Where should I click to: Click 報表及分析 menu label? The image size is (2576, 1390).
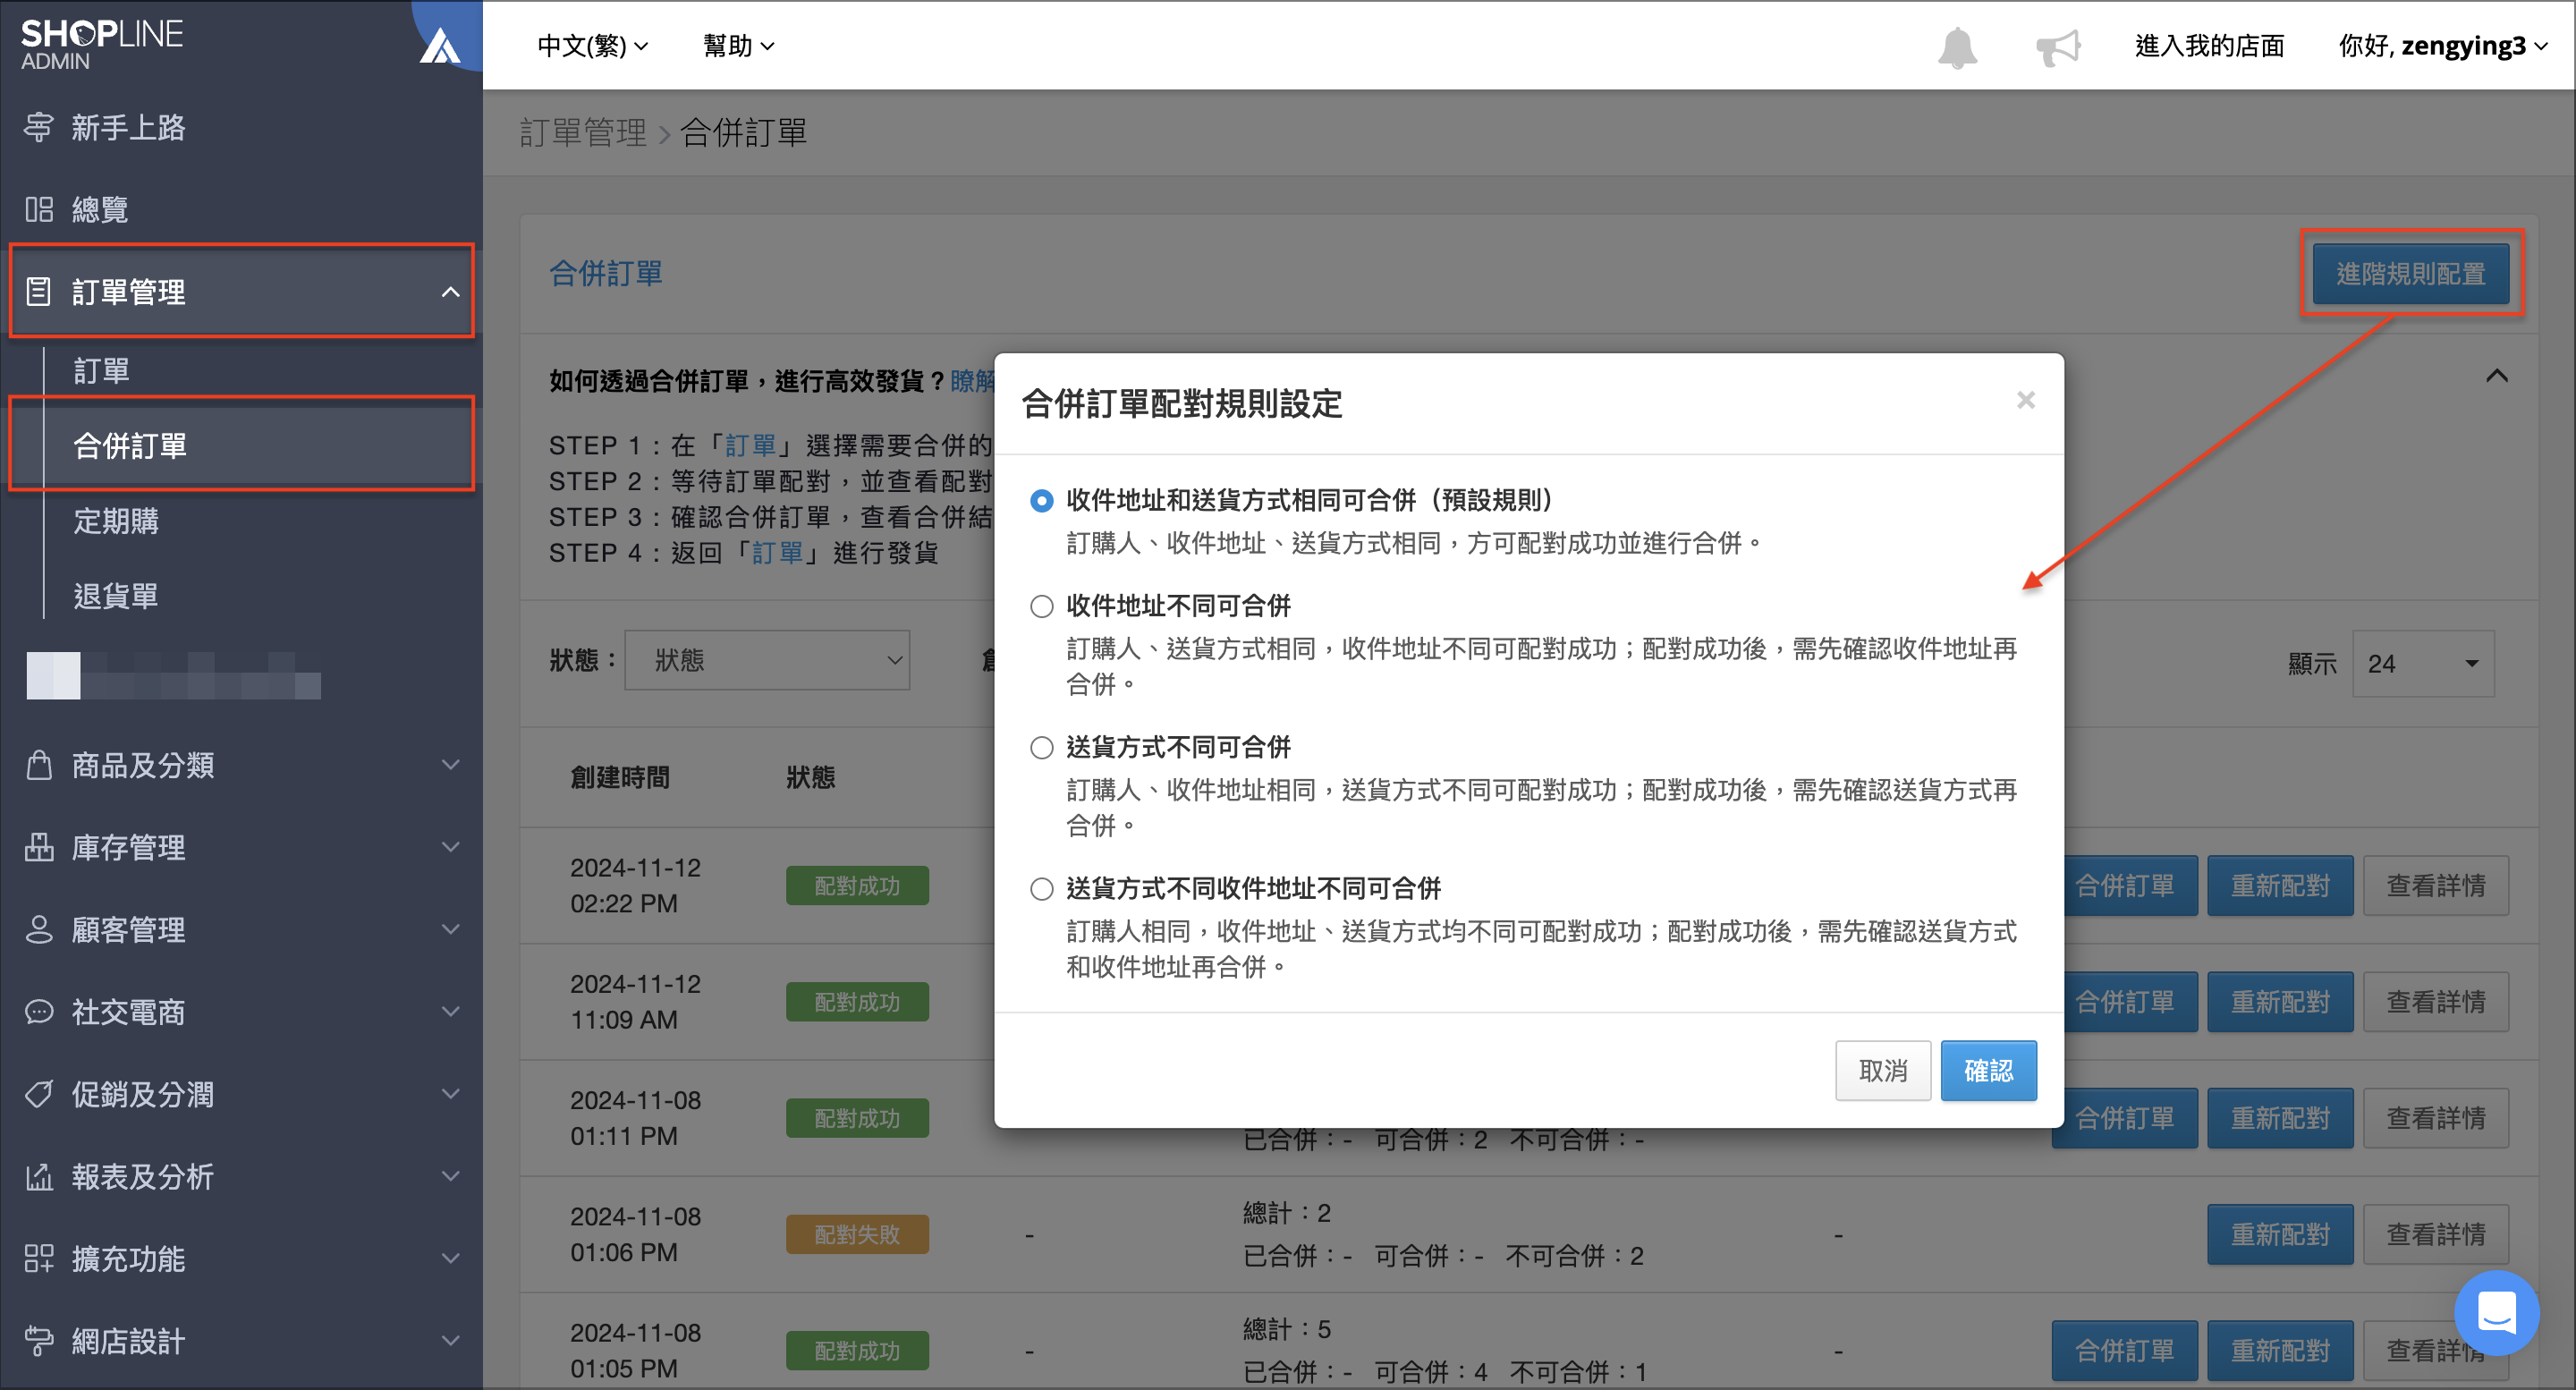[142, 1177]
